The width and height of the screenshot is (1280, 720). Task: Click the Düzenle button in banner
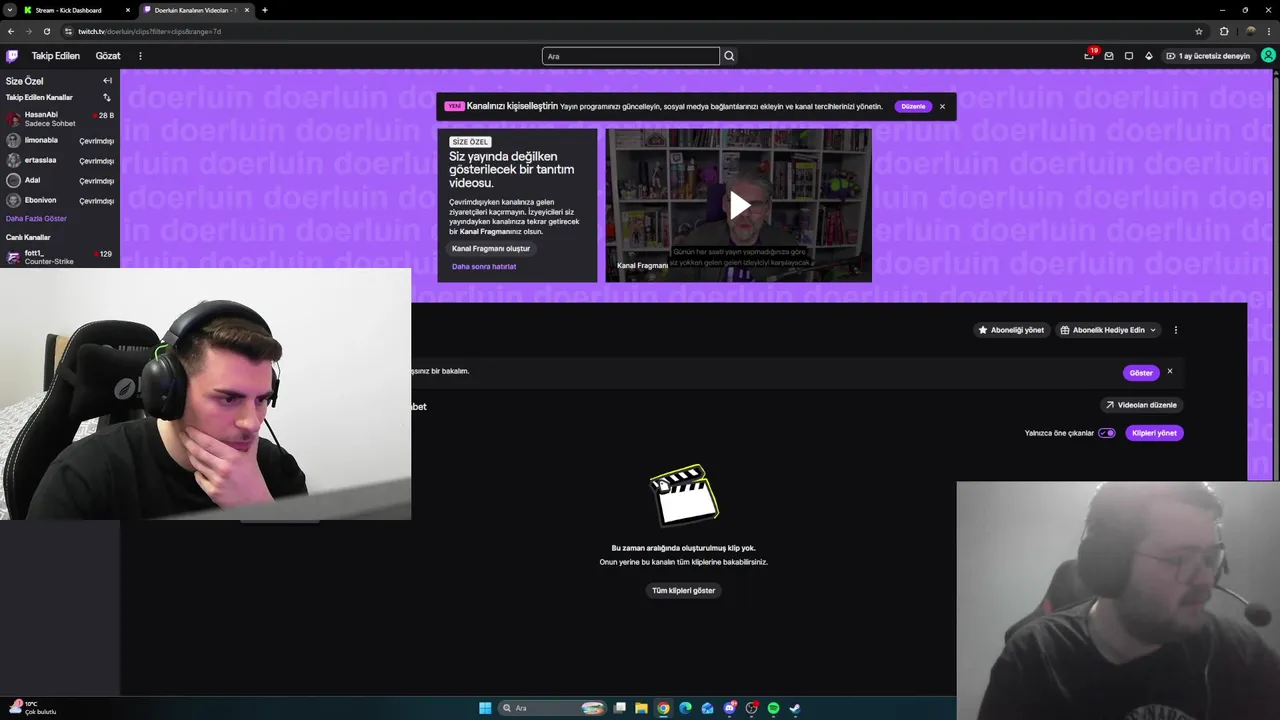(913, 106)
